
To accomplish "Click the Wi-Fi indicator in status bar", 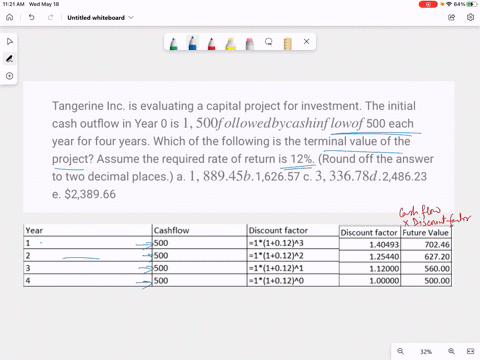I will [449, 4].
